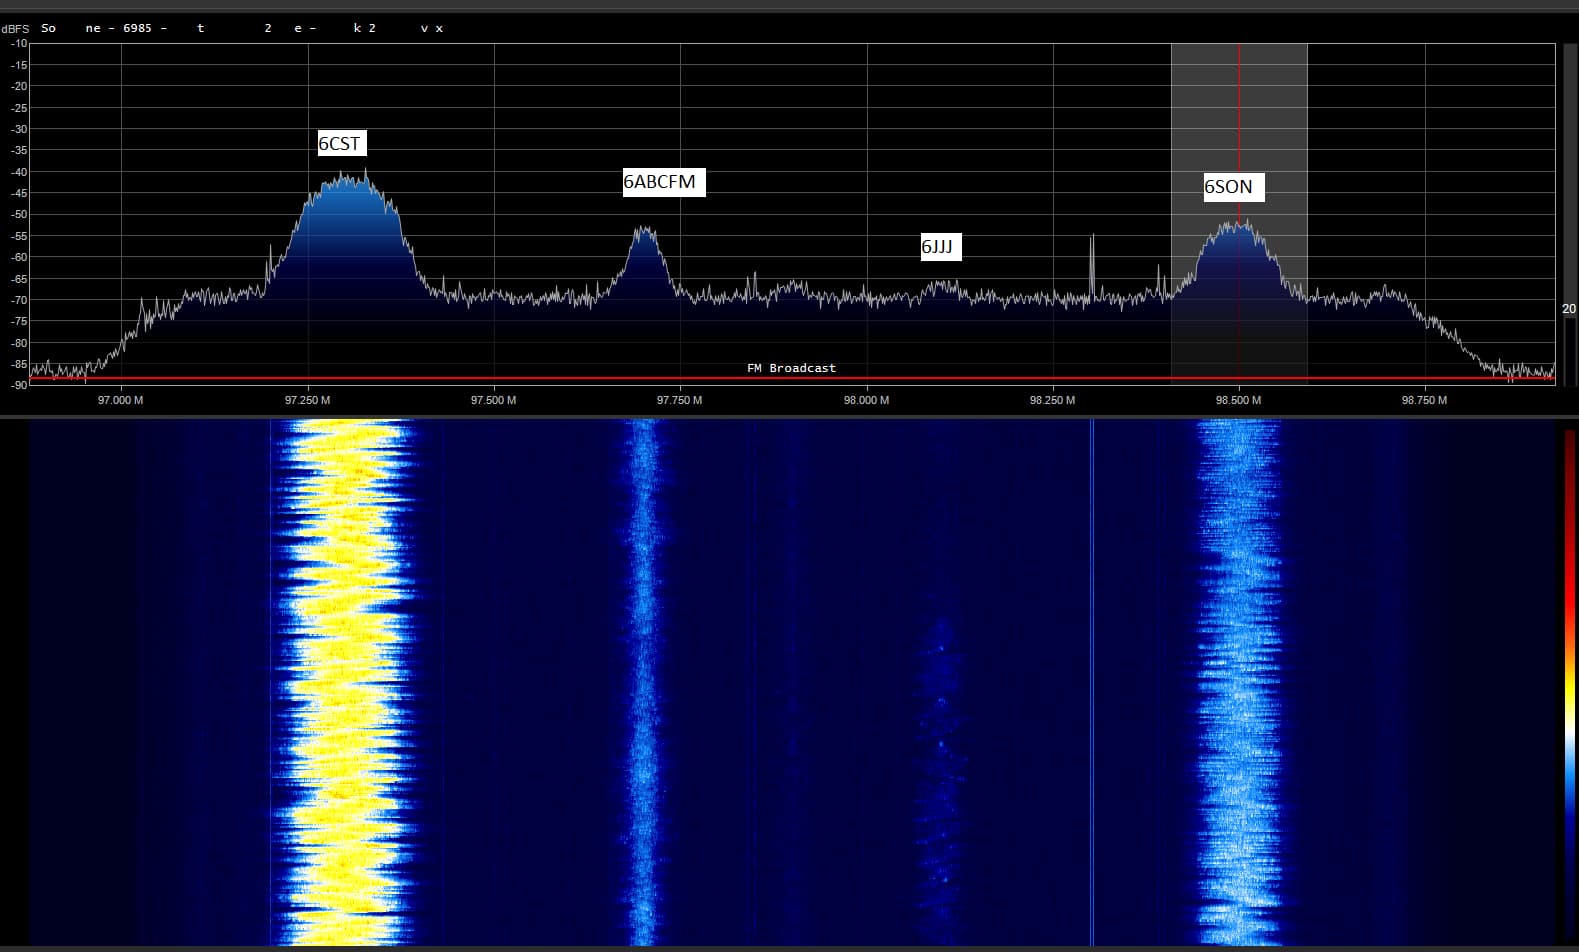Click the thin vertical line in waterfall
The image size is (1579, 952).
1092,680
